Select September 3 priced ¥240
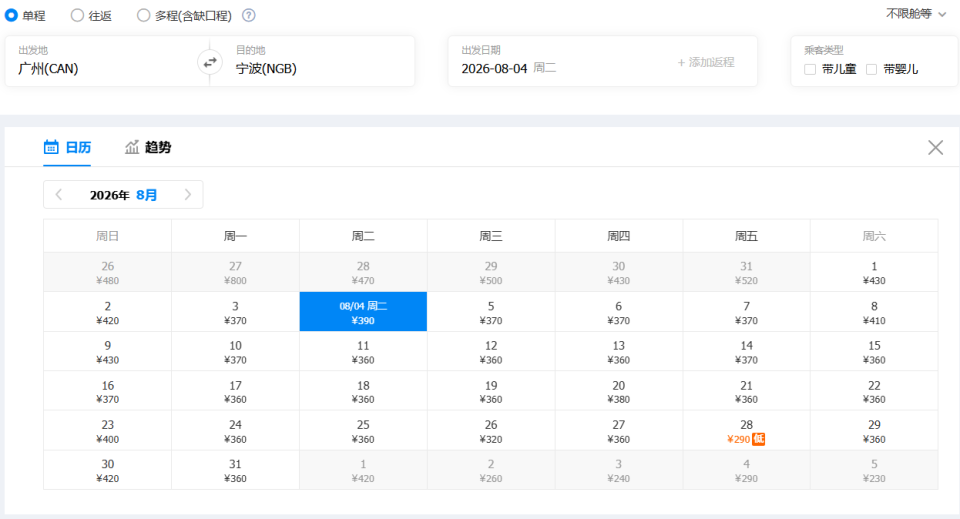Screen dimensions: 960x519 (x=618, y=471)
